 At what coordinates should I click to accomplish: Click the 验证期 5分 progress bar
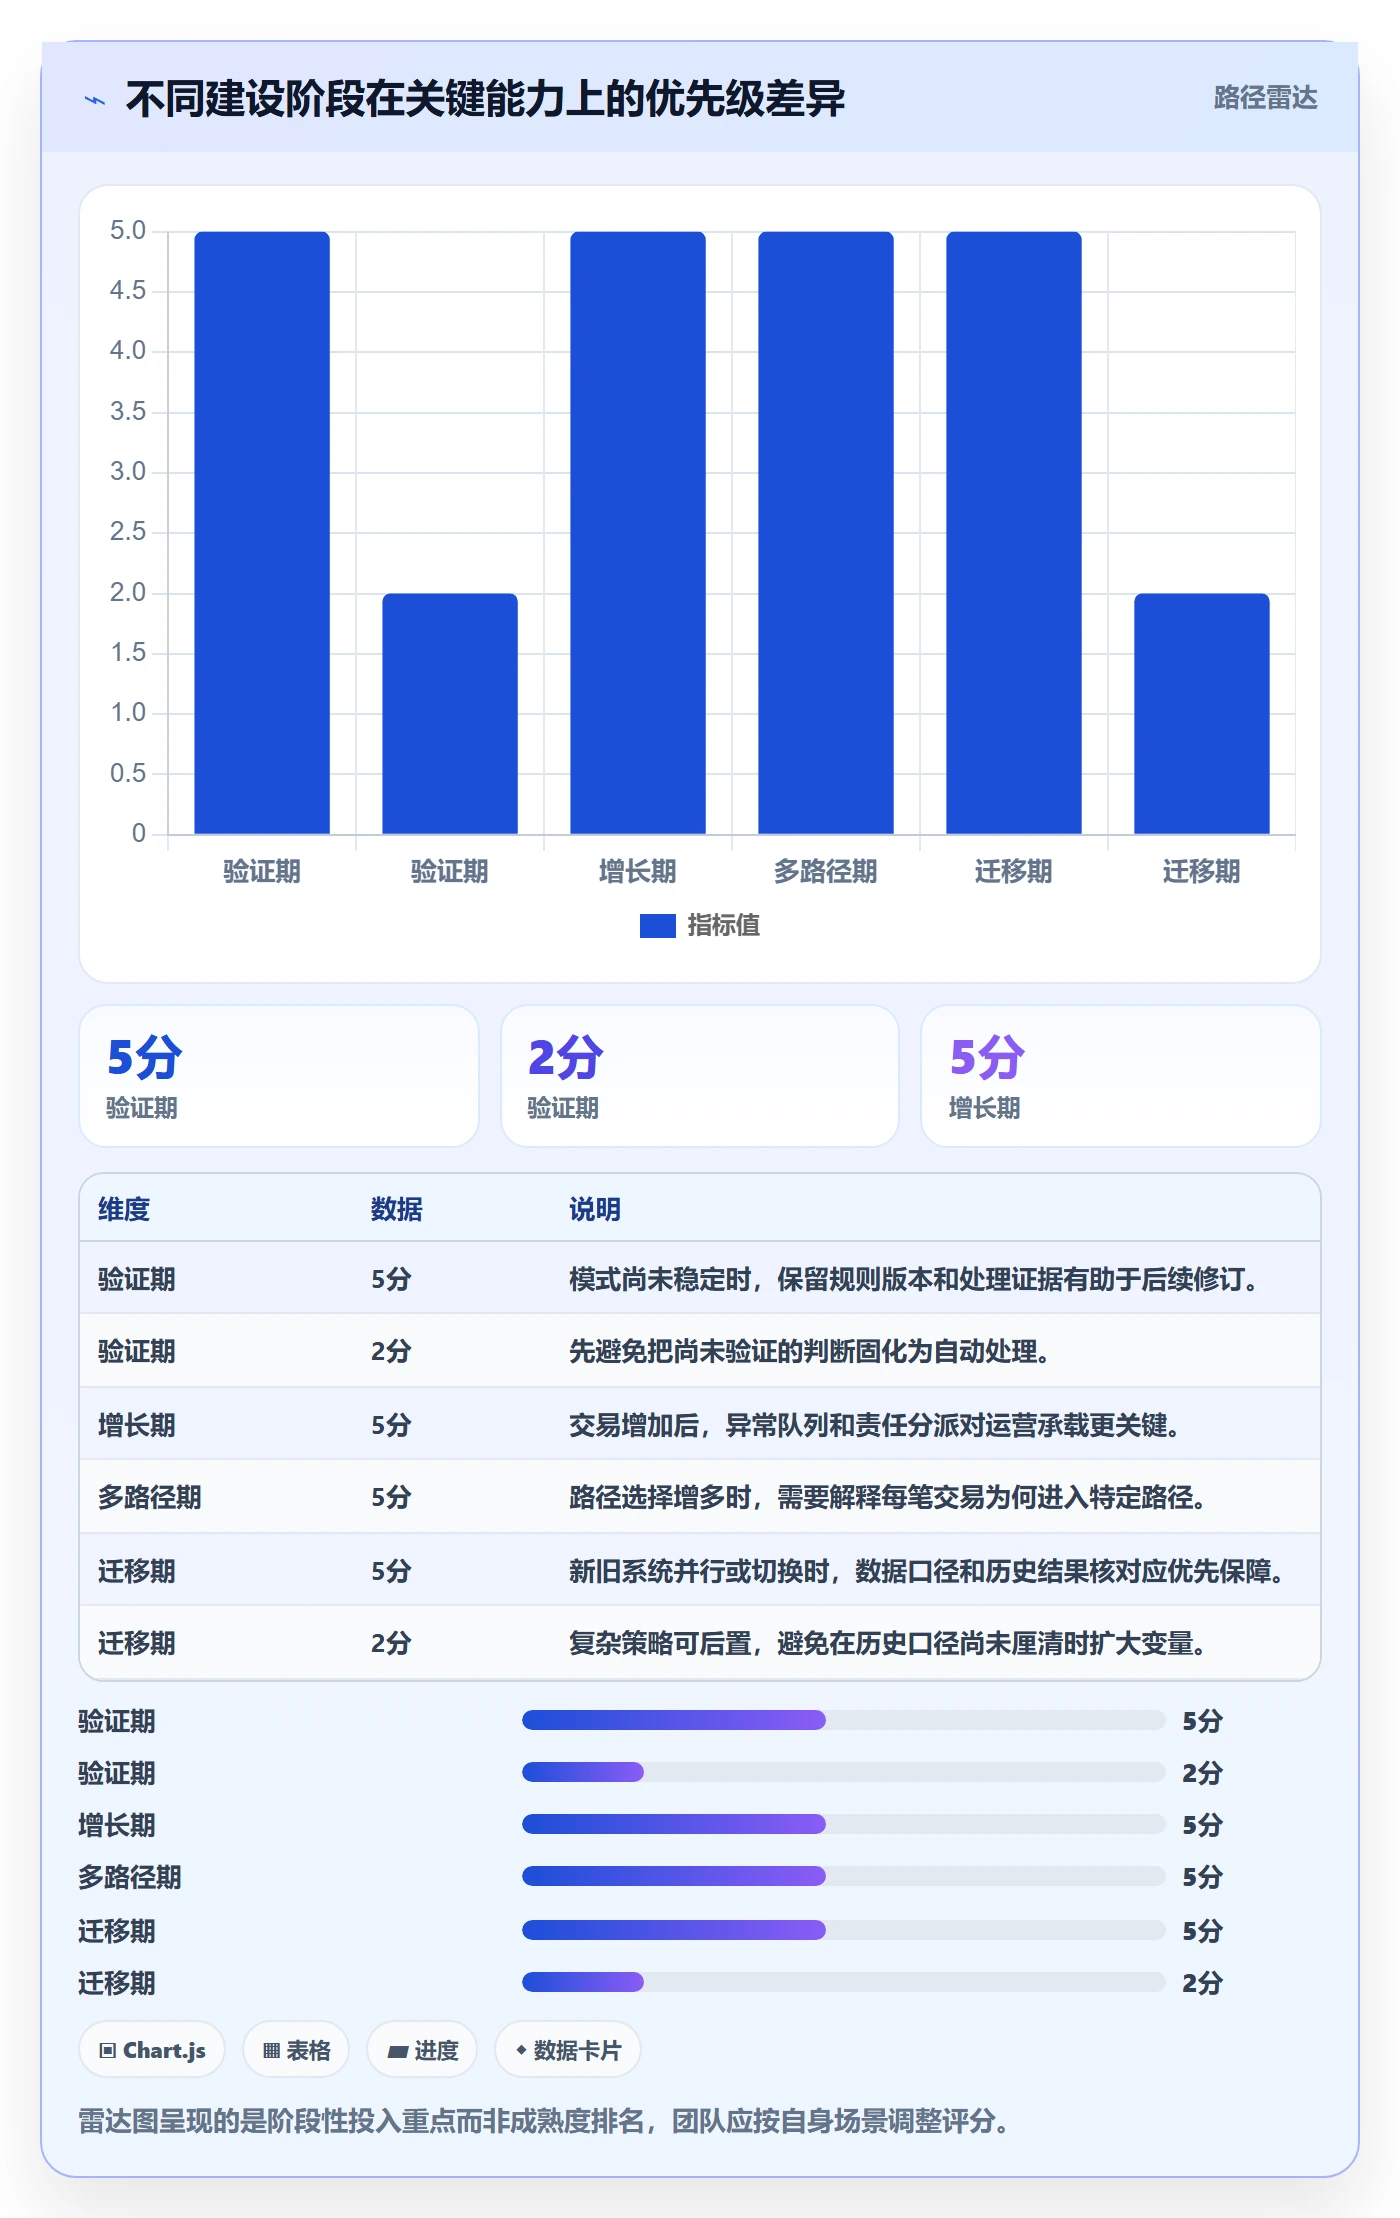[843, 1720]
